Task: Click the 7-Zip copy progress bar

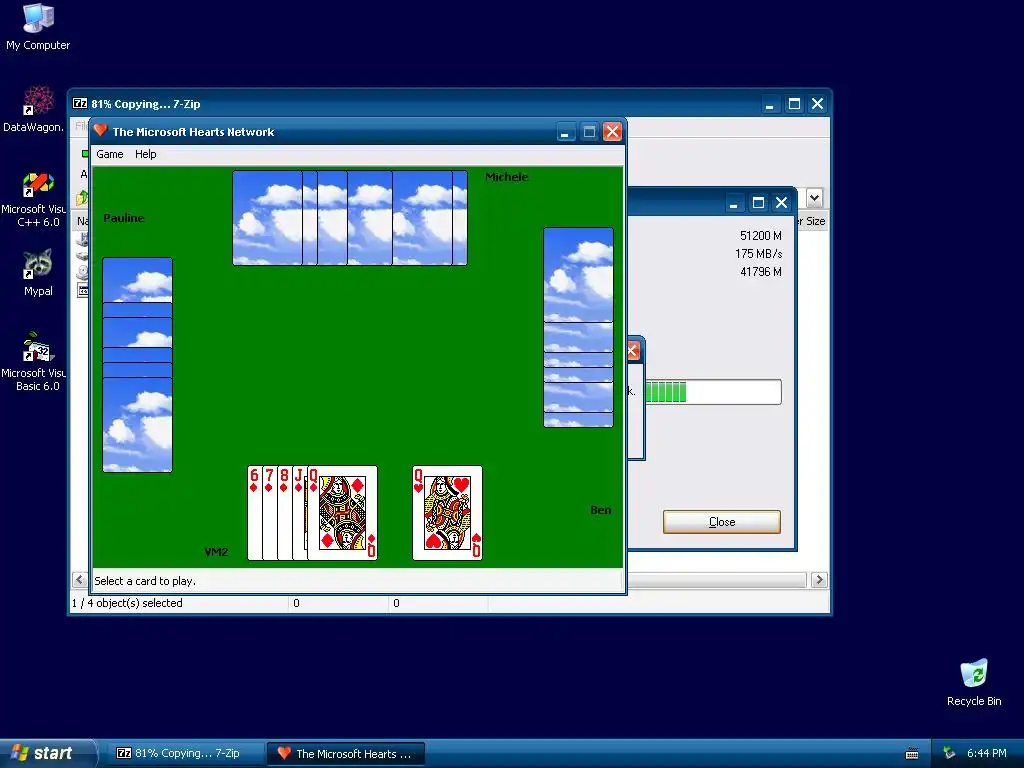Action: pyautogui.click(x=713, y=392)
